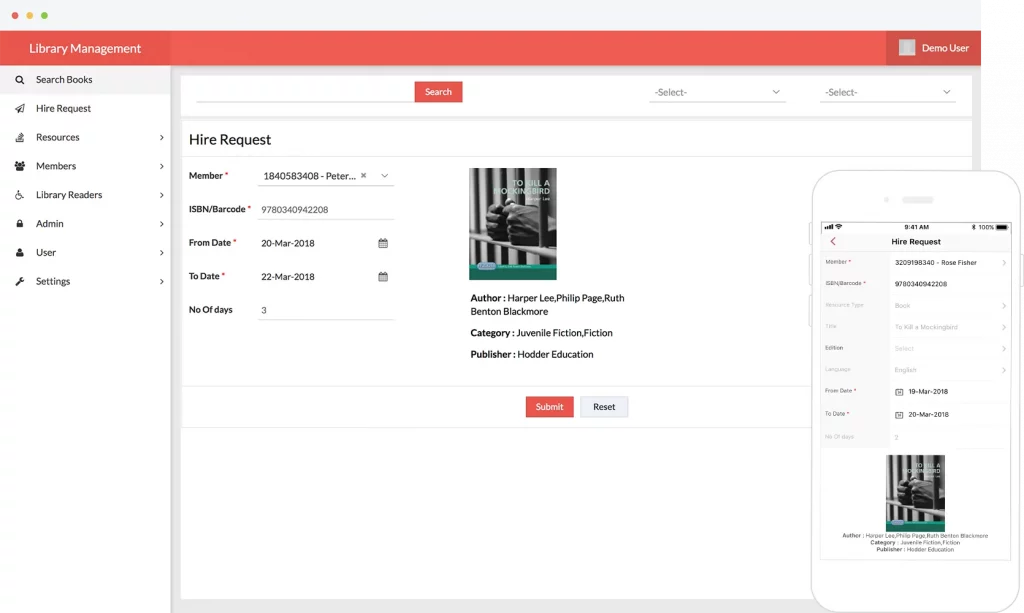Open the From Date calendar picker icon

[x=383, y=243]
